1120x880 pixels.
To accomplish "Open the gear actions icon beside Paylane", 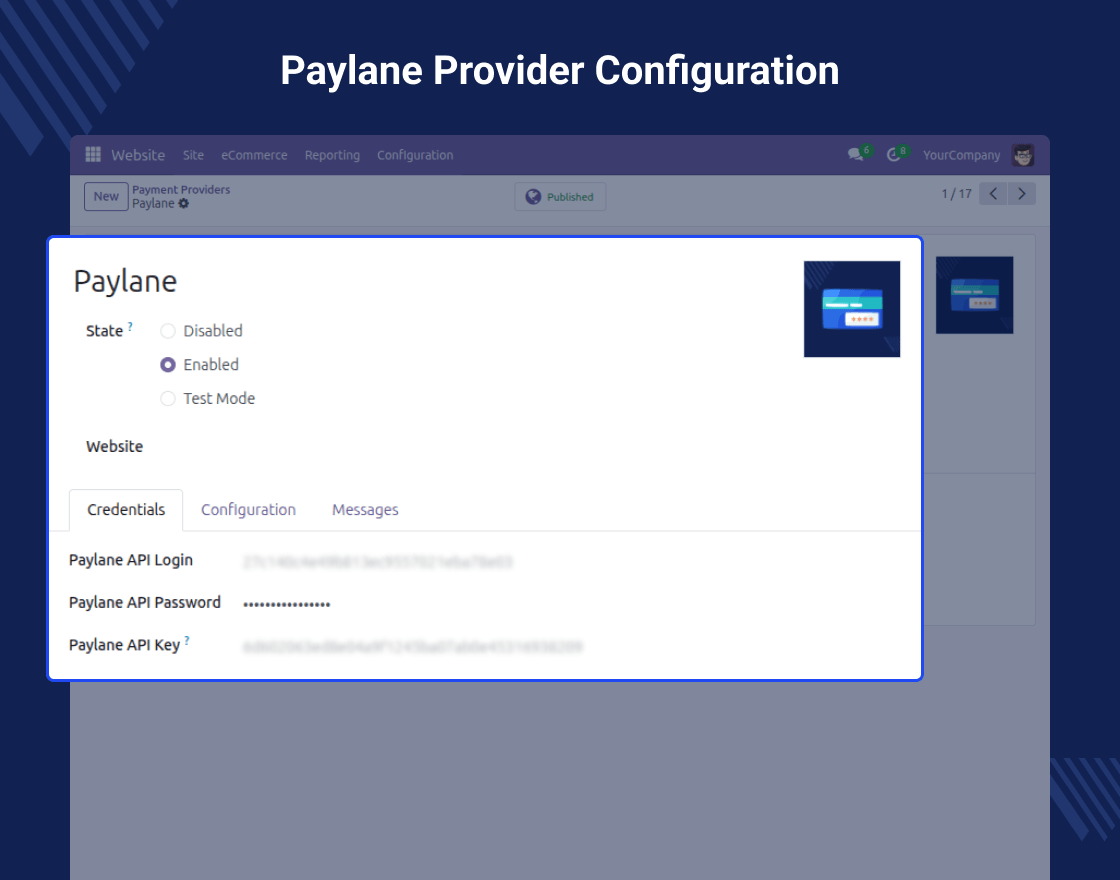I will (184, 204).
